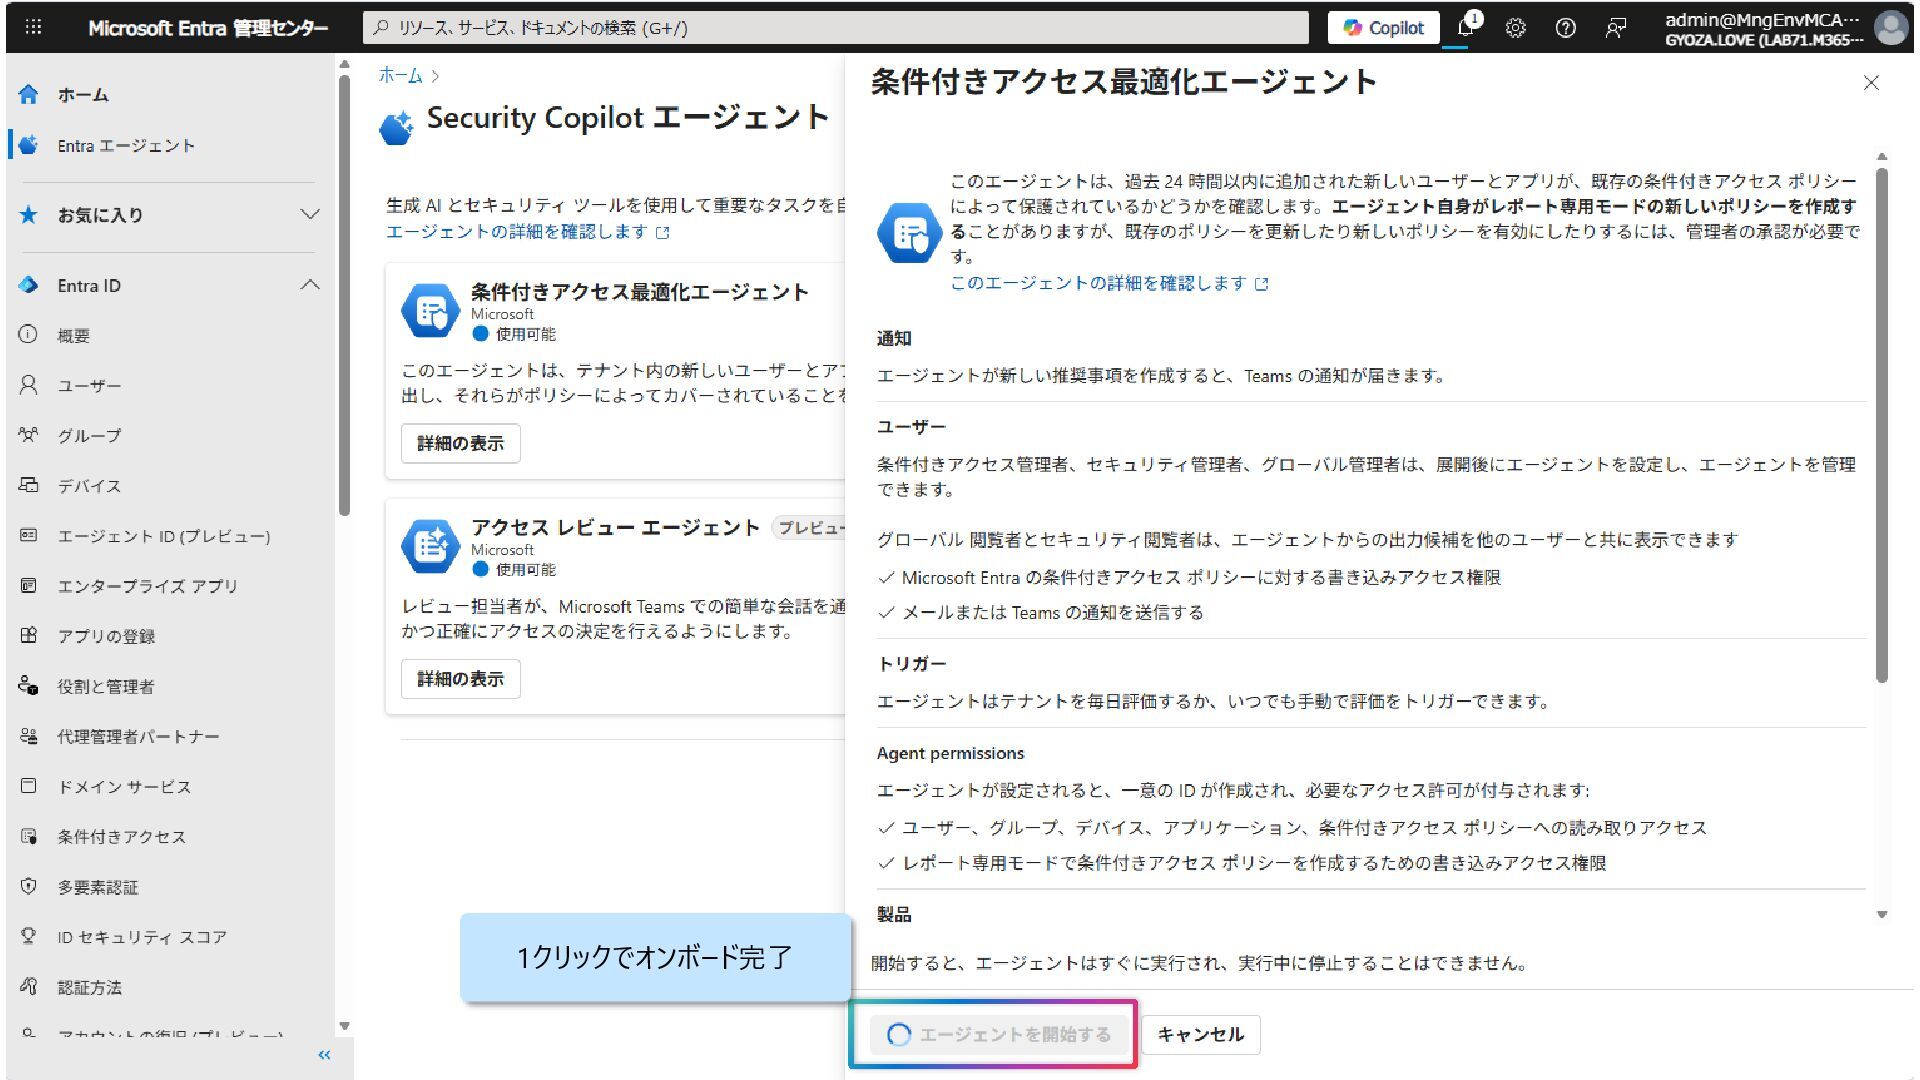Collapse the Entra ID section chevron
Image resolution: width=1920 pixels, height=1080 pixels.
310,285
